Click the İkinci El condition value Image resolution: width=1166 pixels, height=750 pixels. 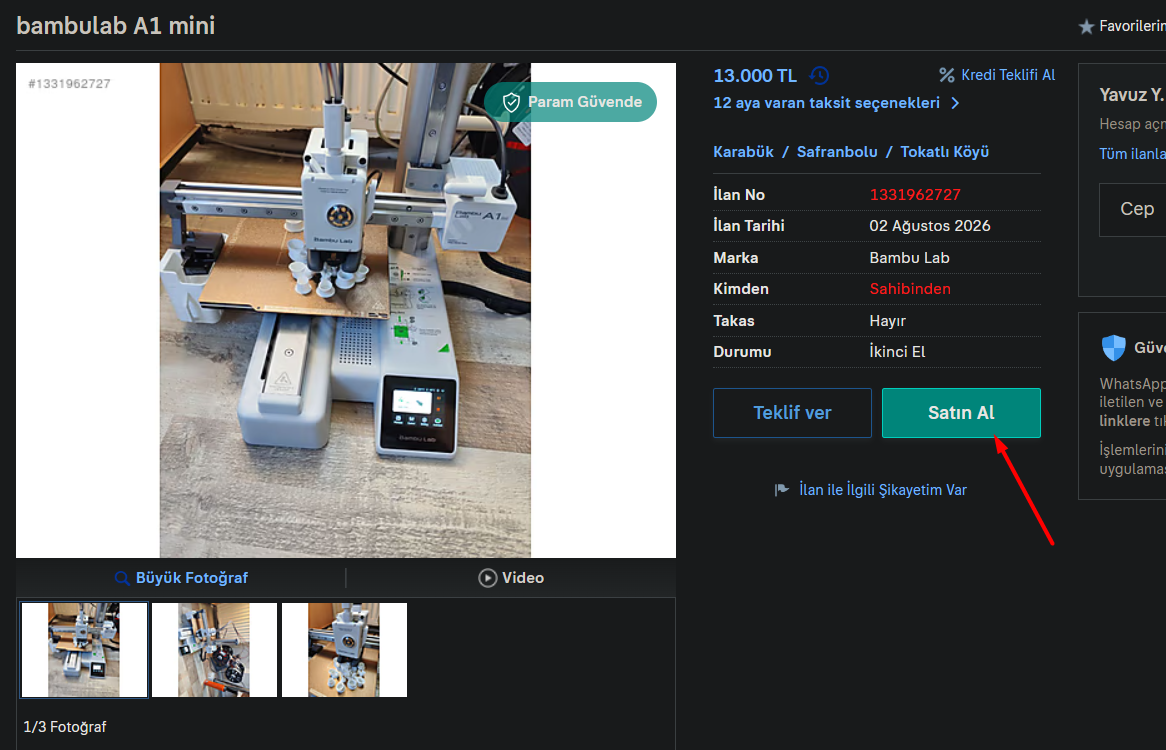pos(898,352)
